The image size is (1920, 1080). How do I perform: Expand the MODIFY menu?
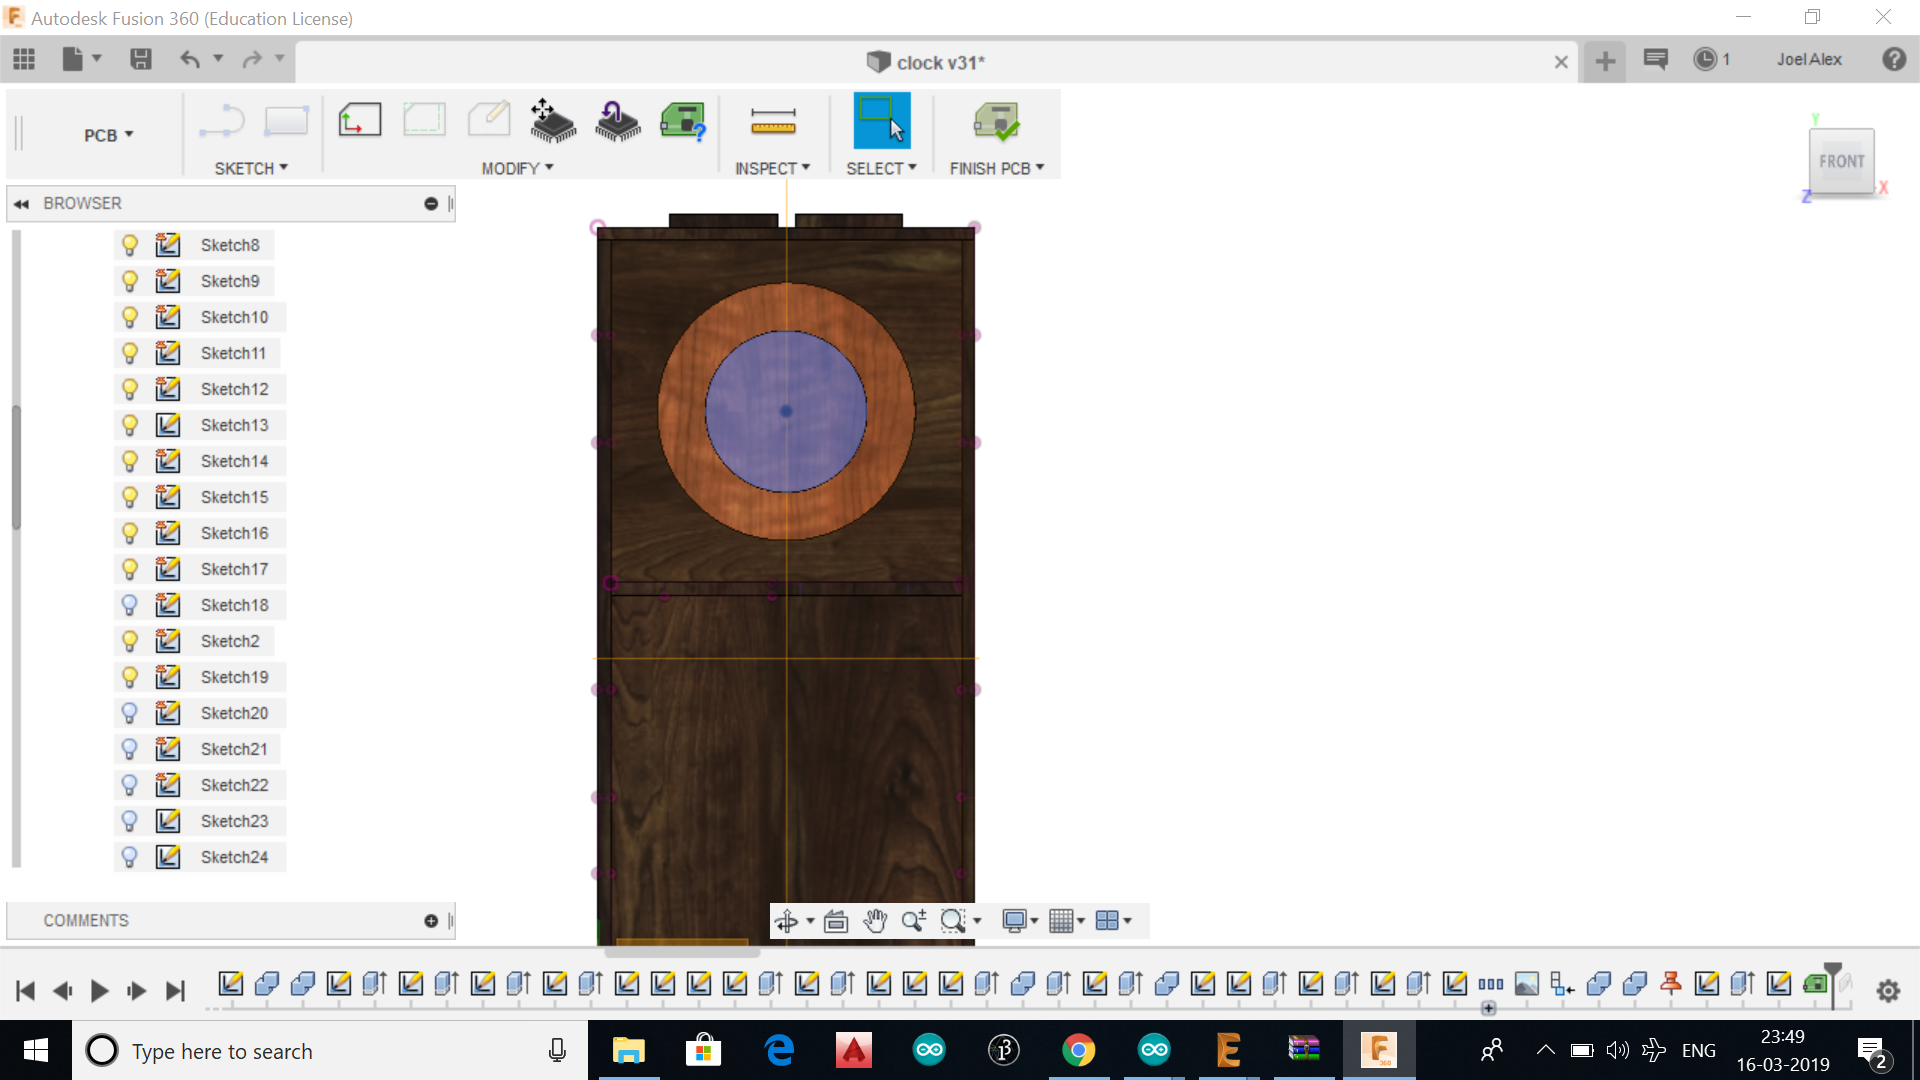[517, 169]
